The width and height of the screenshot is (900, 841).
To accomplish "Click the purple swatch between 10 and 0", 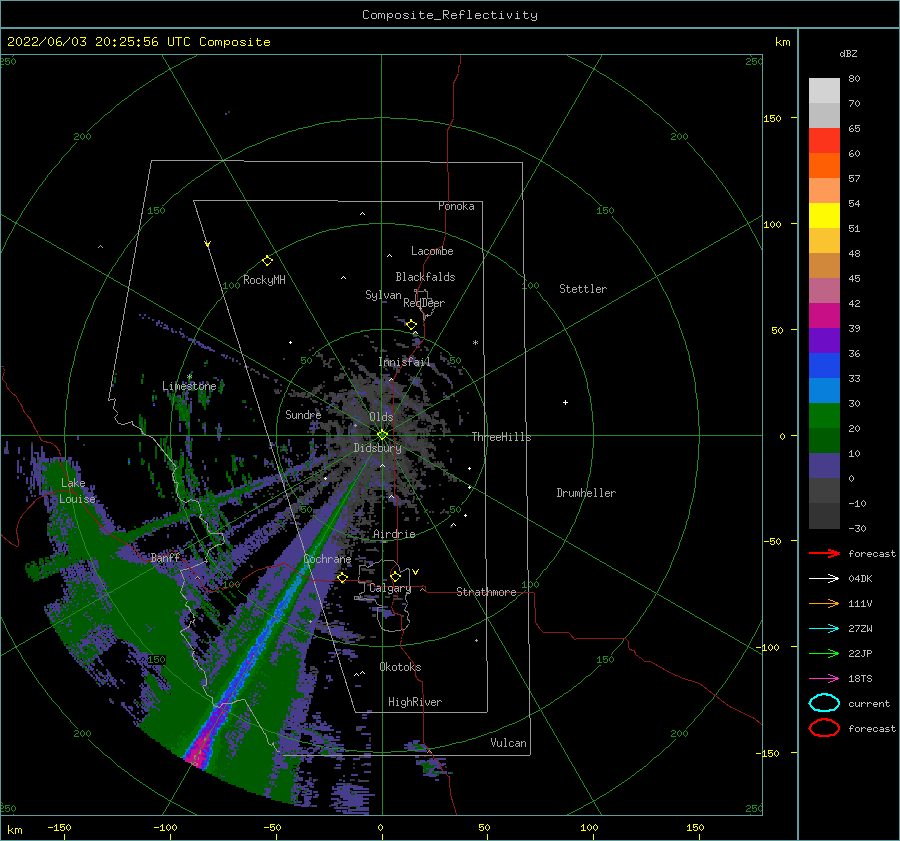I will pos(824,466).
